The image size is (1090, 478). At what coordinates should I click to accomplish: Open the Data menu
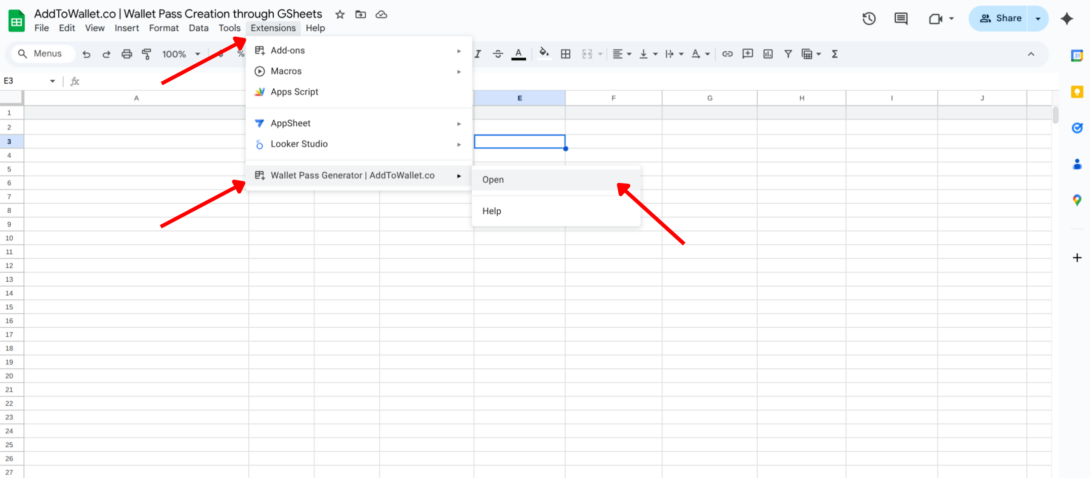(x=198, y=28)
